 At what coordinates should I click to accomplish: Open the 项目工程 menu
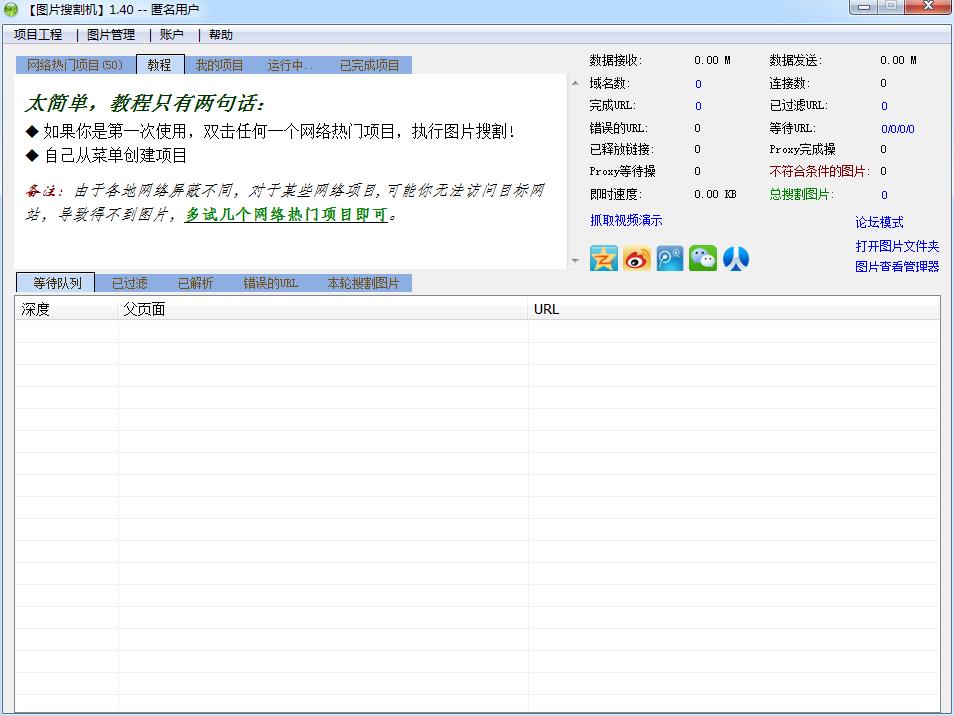coord(38,35)
